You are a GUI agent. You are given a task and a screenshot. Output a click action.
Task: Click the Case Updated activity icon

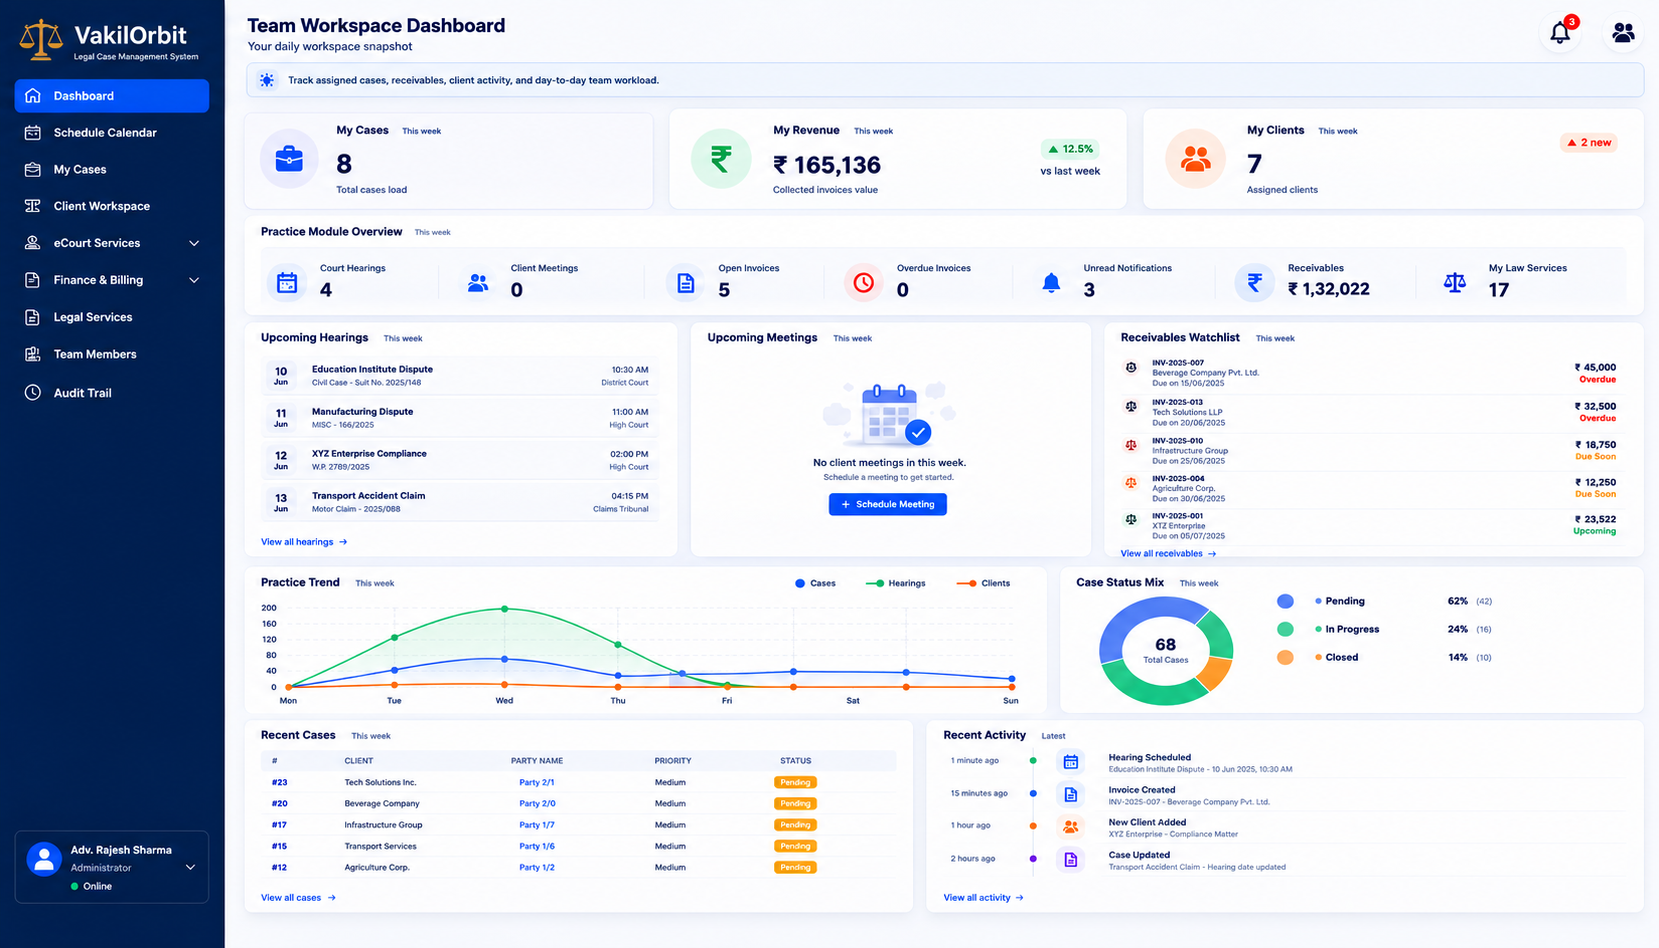[1070, 859]
